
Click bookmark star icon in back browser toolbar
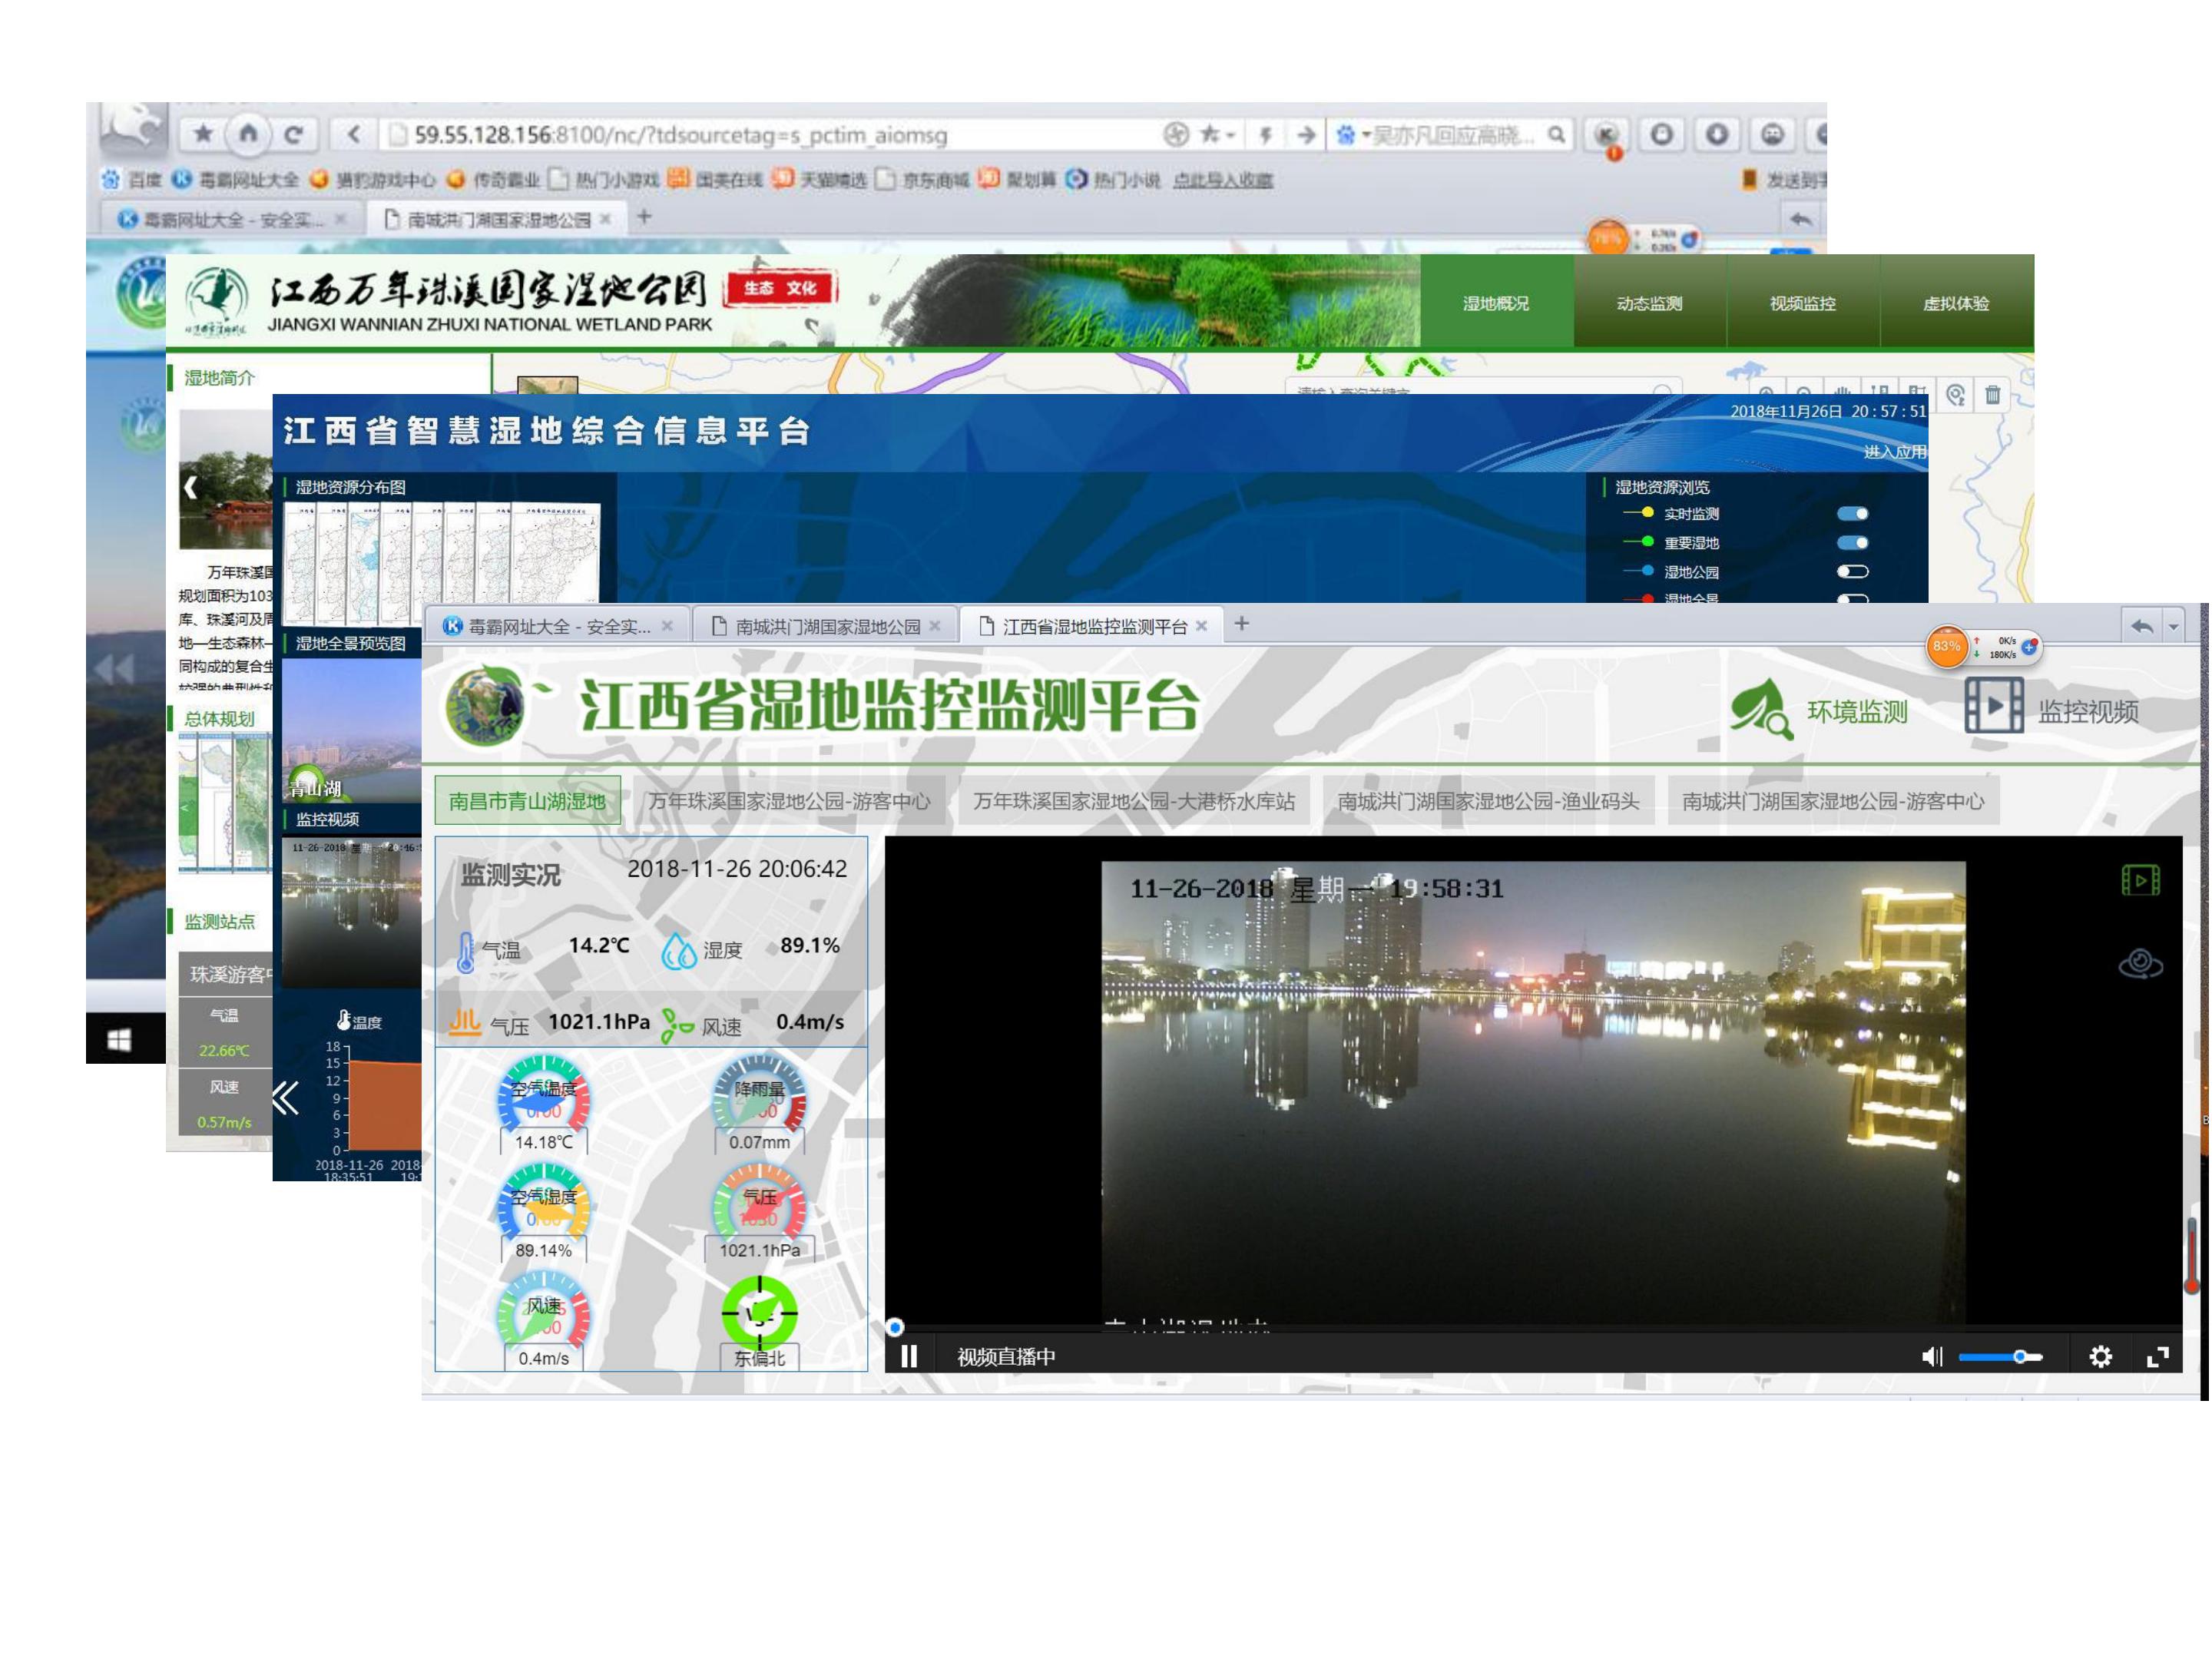point(203,133)
